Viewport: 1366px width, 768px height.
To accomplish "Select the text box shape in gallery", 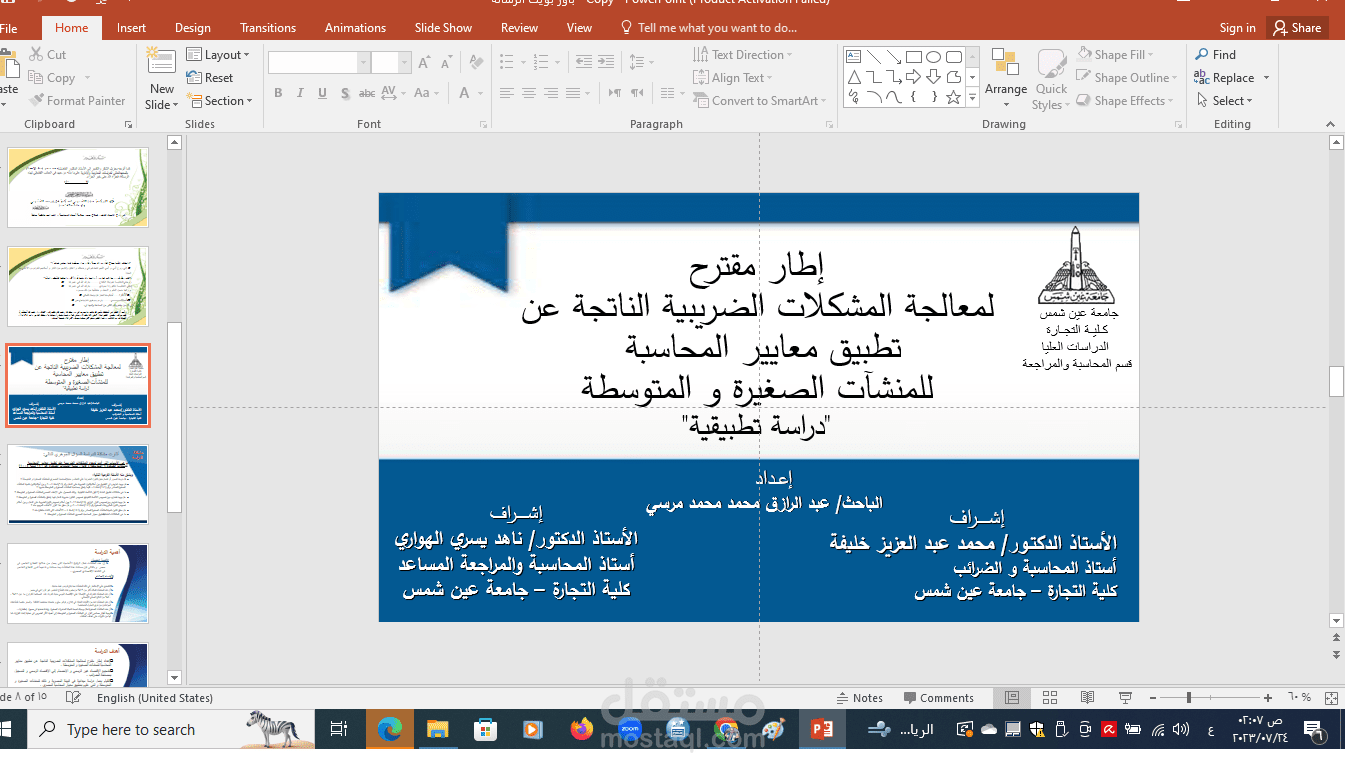I will point(854,57).
